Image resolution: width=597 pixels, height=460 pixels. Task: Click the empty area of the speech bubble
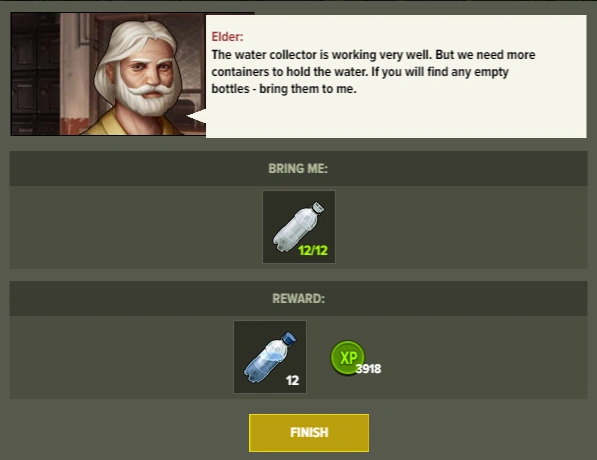(x=396, y=116)
